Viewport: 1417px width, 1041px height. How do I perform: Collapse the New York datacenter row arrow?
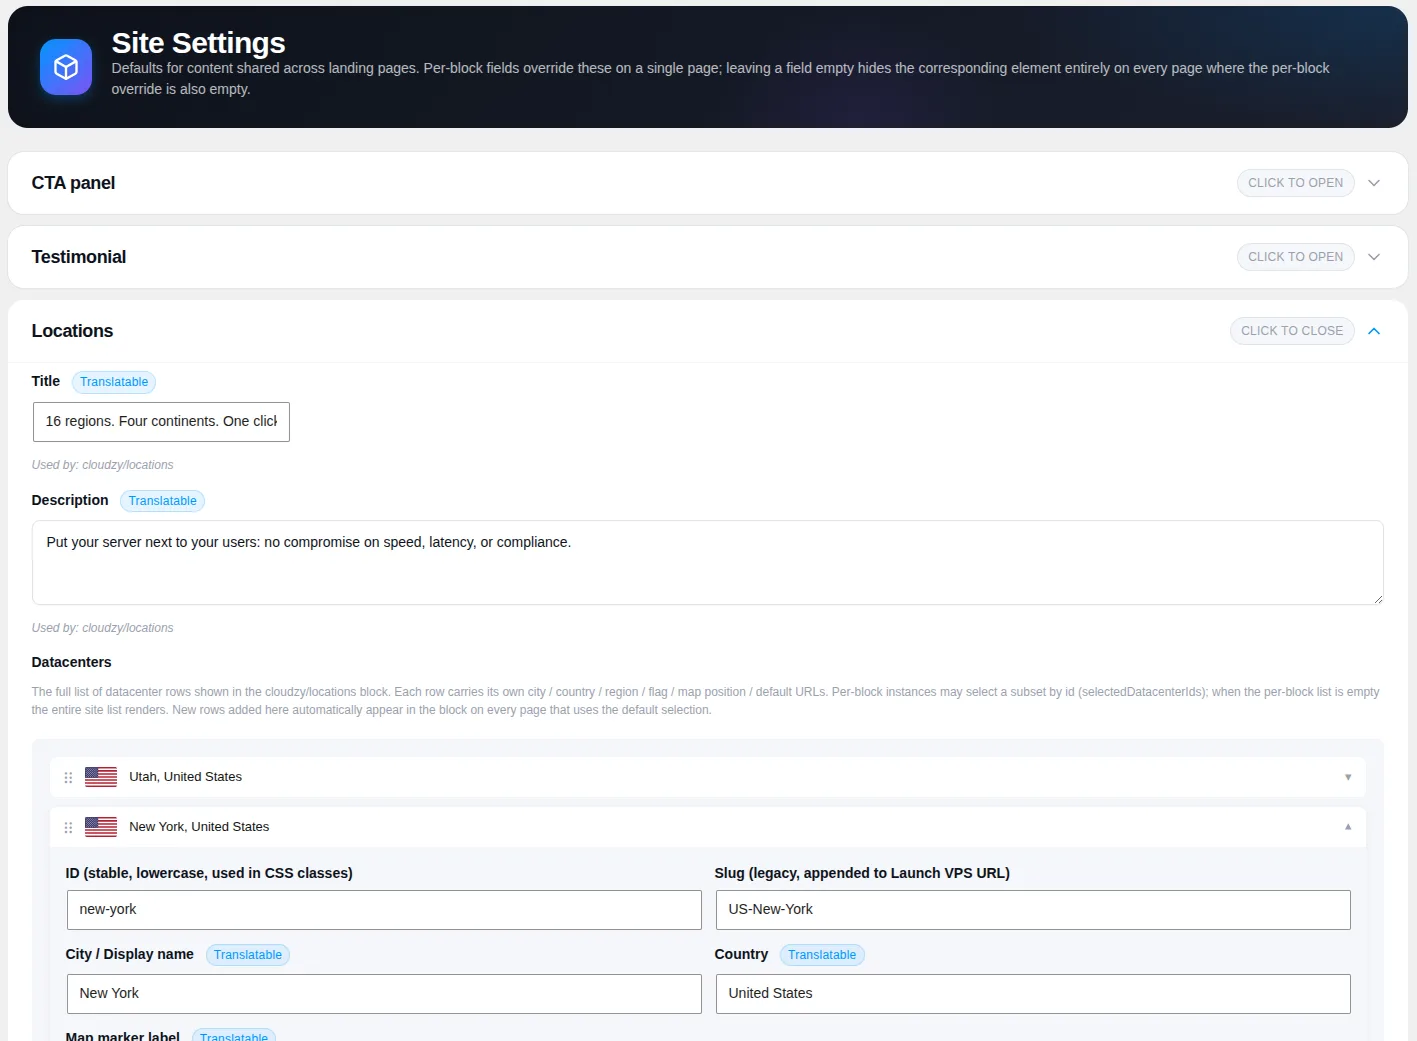point(1348,827)
